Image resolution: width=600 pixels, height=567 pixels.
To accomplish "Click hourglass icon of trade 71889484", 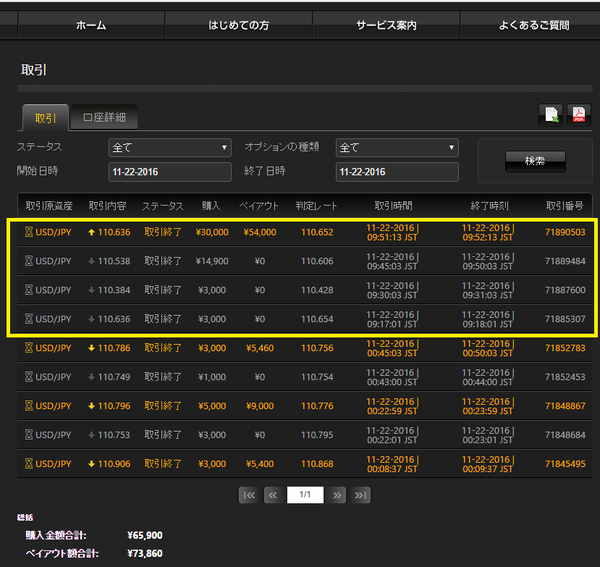I will pos(29,261).
